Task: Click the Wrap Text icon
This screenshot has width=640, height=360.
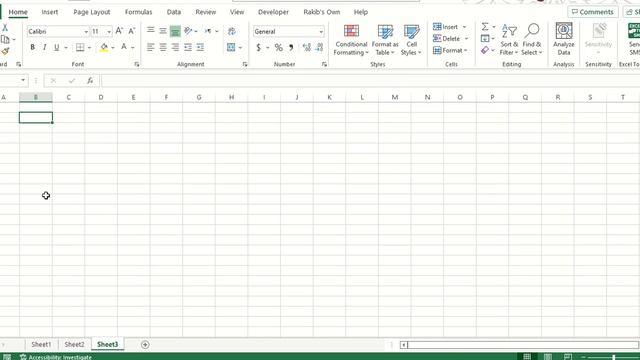Action: click(232, 31)
